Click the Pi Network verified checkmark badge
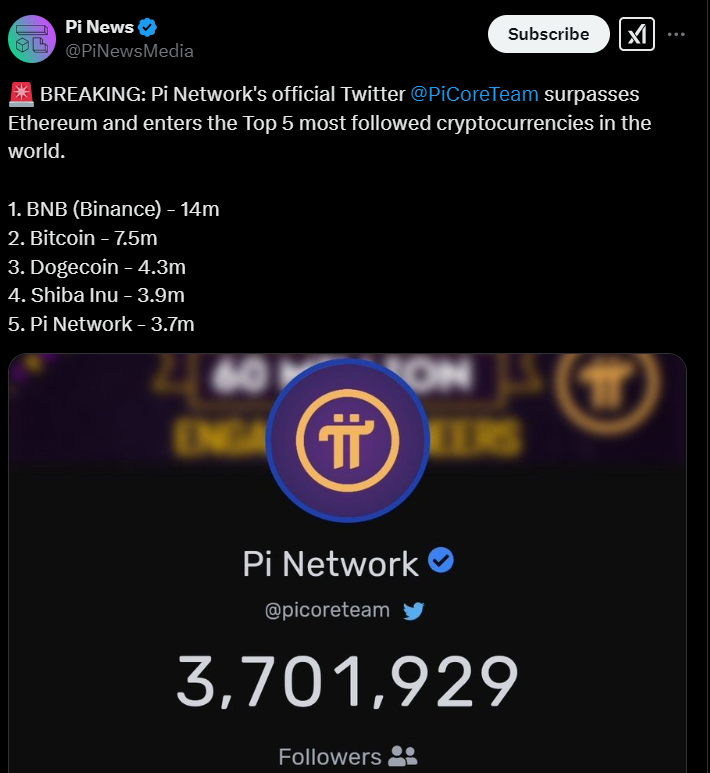Image resolution: width=710 pixels, height=773 pixels. tap(441, 561)
